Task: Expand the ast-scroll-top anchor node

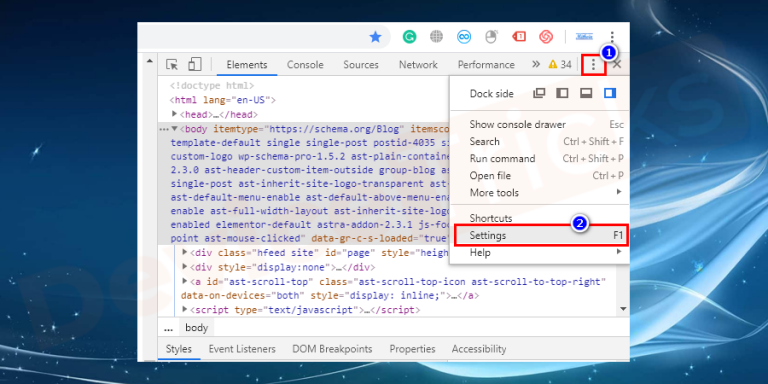Action: (185, 282)
